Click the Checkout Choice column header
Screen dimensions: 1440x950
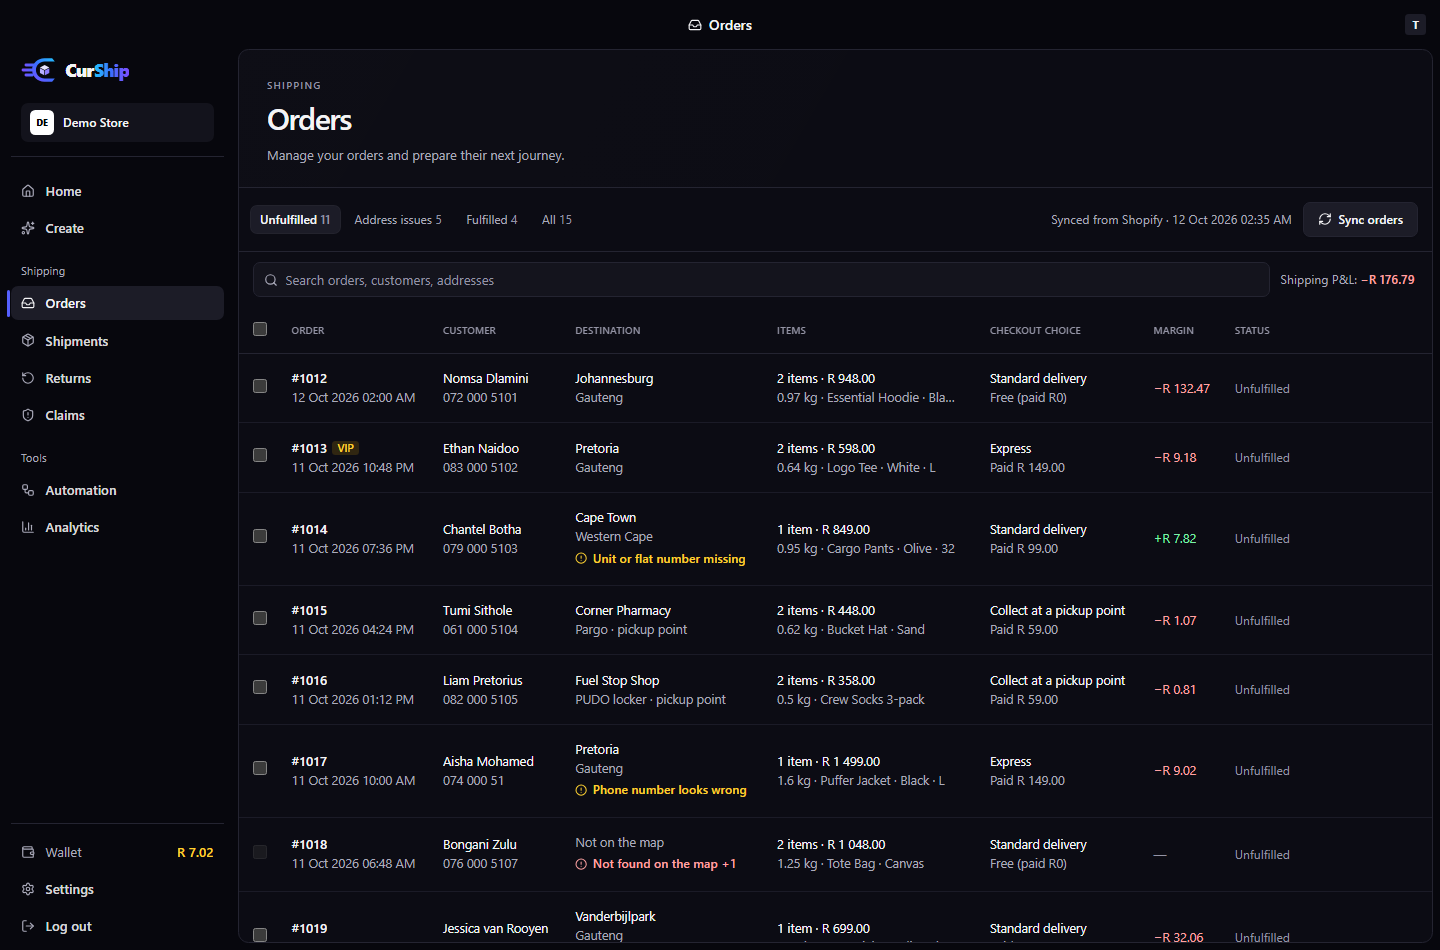pyautogui.click(x=1035, y=330)
